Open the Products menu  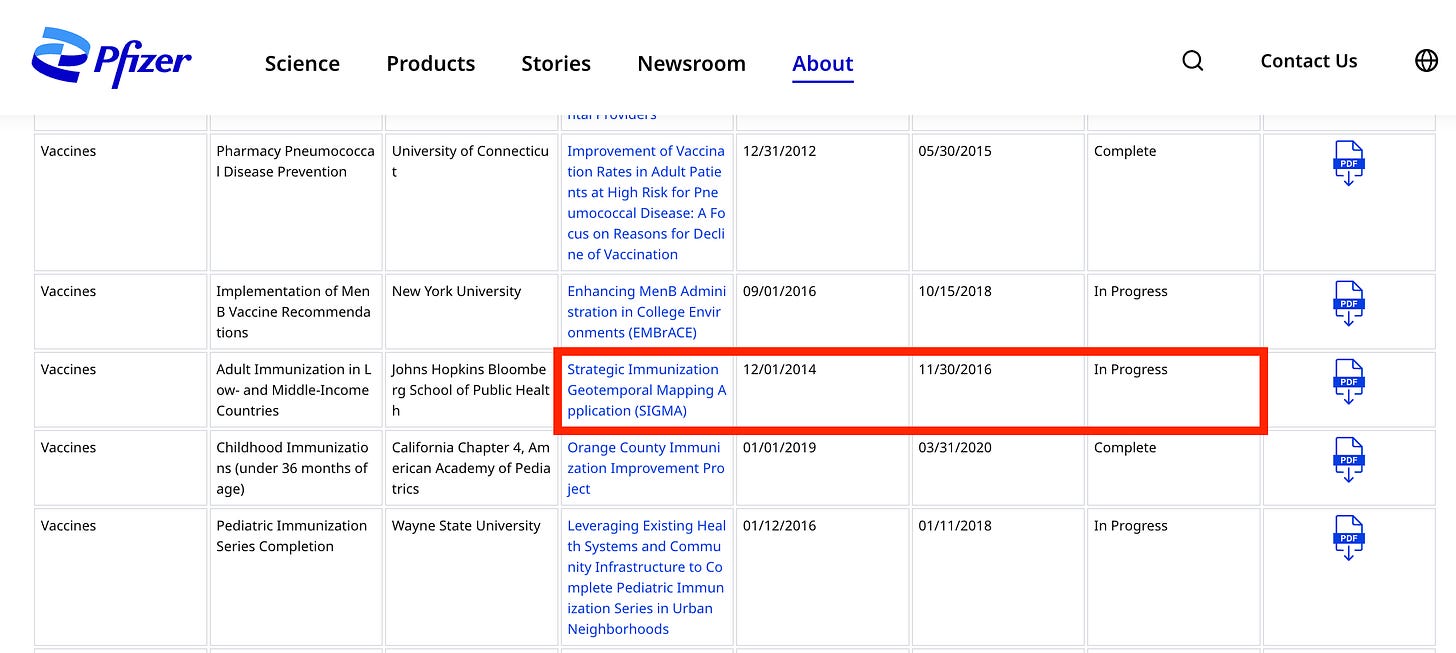tap(431, 63)
